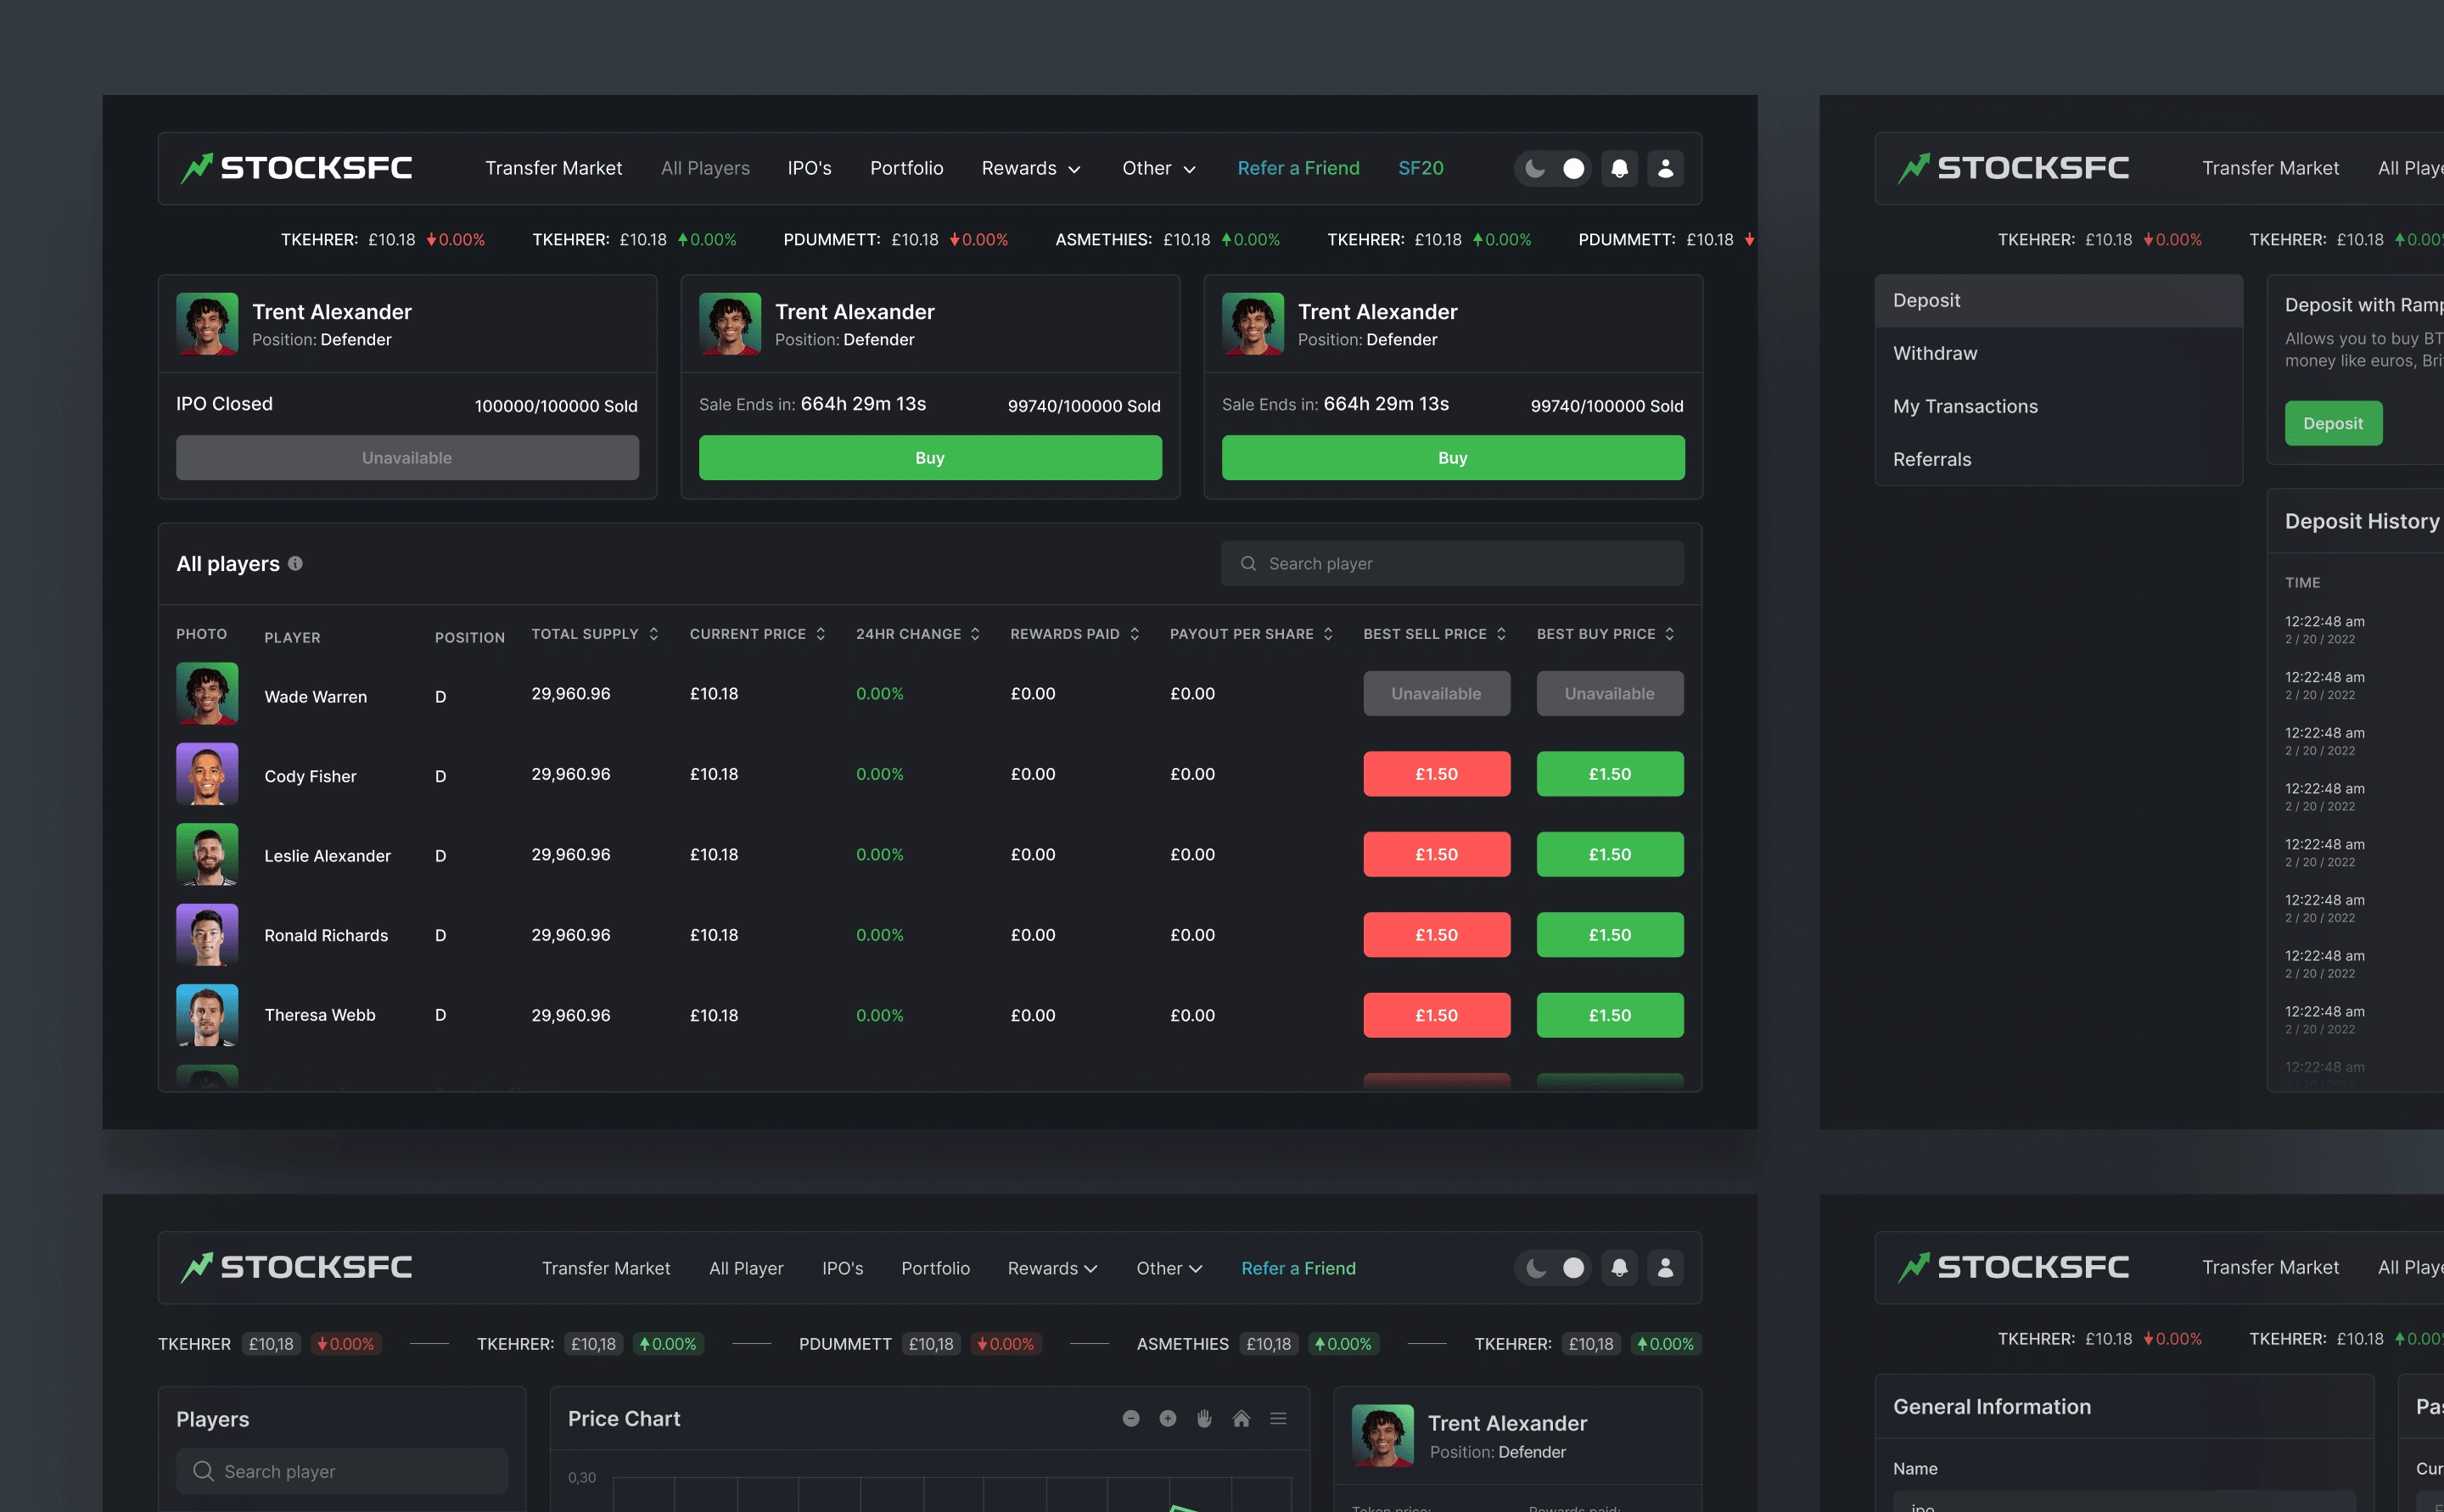Click Buy on the right Trent Alexander card

tap(1453, 457)
